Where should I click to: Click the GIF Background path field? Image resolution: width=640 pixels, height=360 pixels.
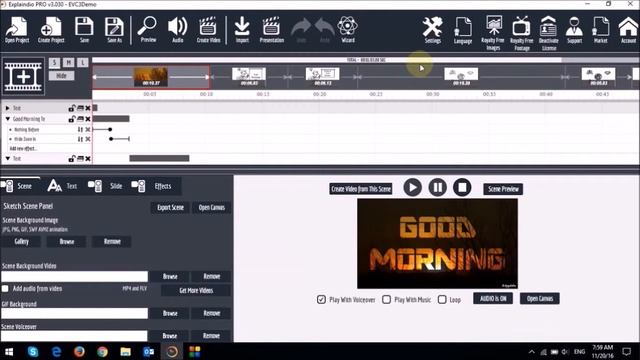pyautogui.click(x=74, y=313)
